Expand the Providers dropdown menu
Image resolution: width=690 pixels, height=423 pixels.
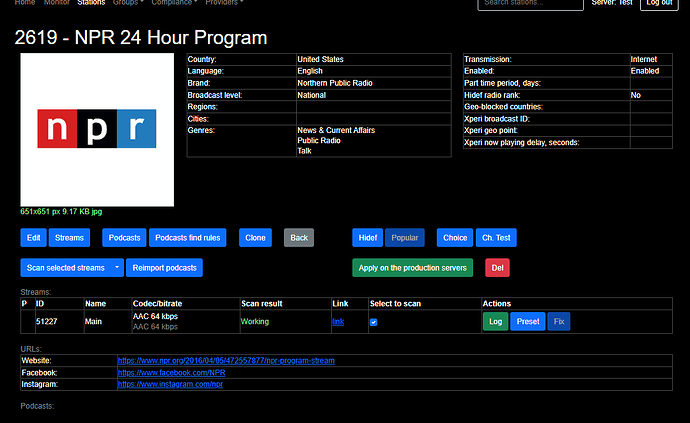[224, 3]
